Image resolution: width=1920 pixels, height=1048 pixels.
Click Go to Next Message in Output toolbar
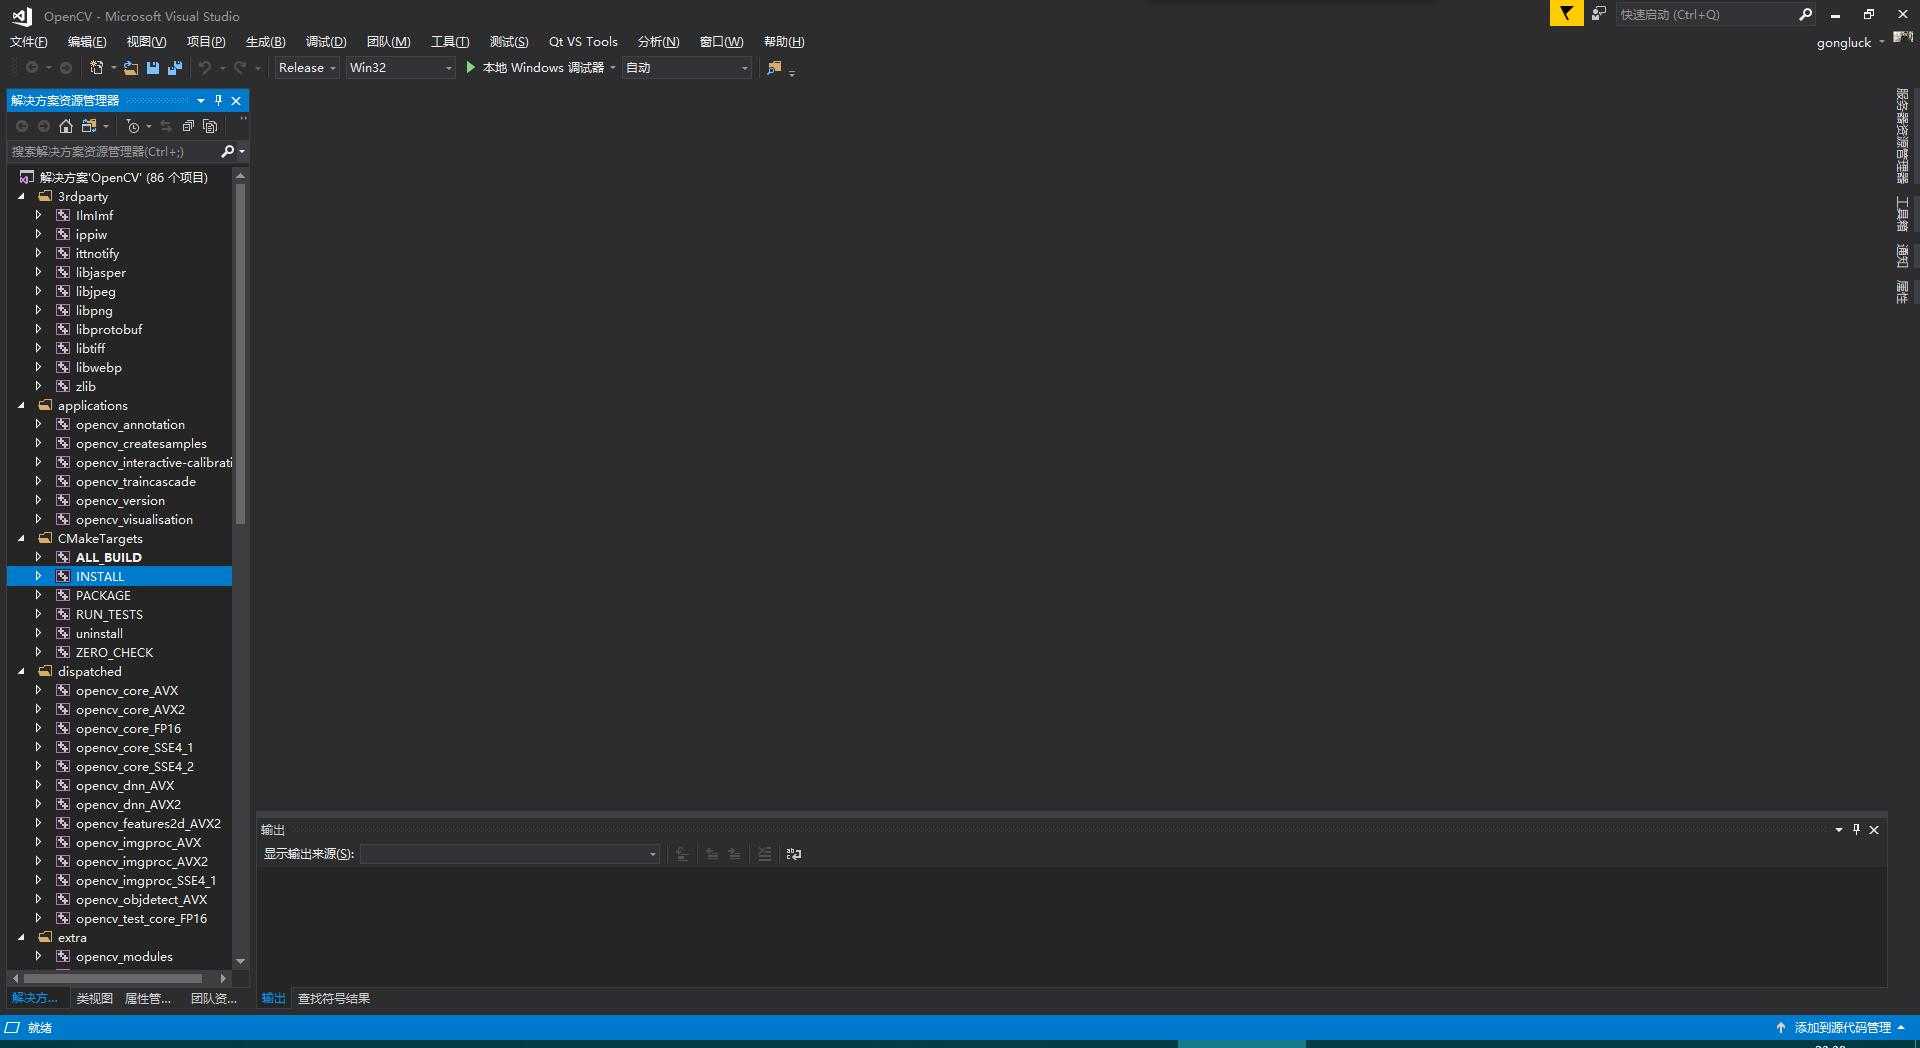(734, 854)
